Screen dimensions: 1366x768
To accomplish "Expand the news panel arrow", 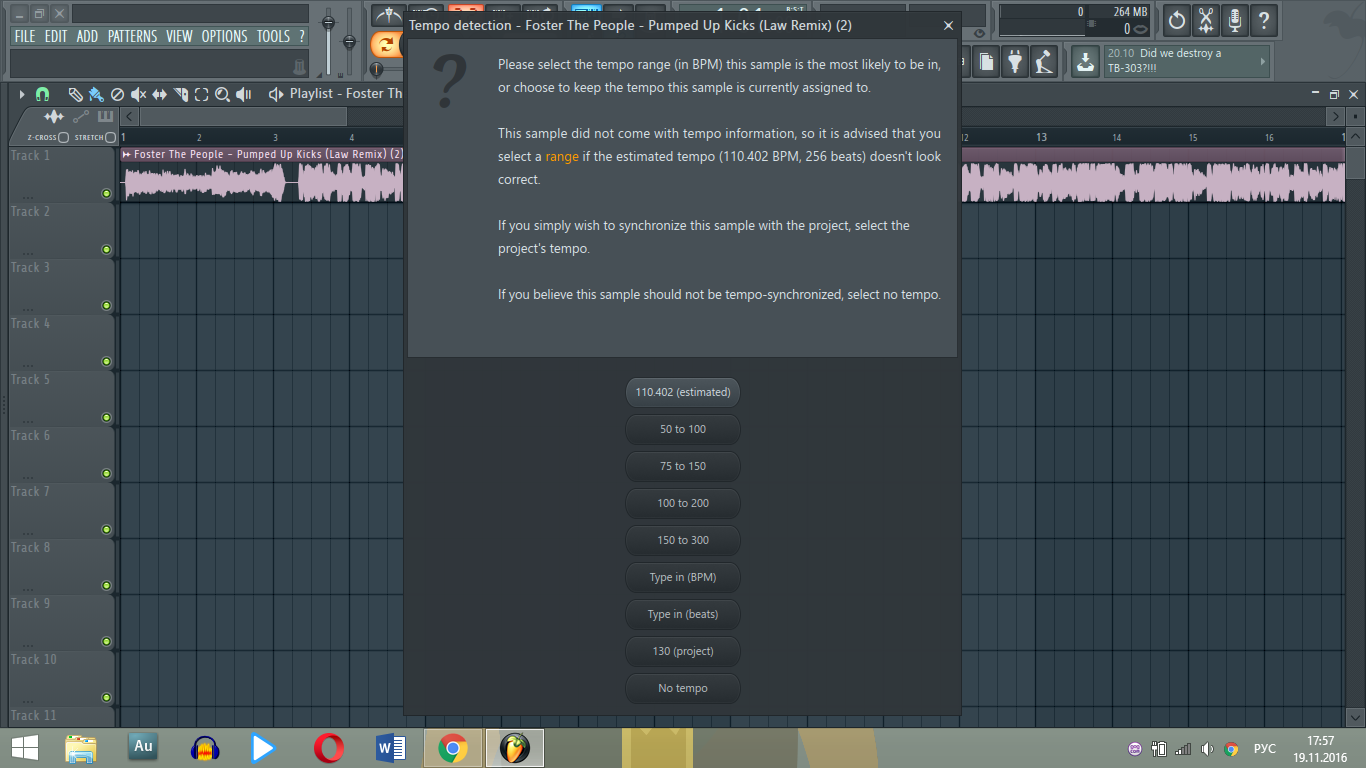I will (1263, 62).
